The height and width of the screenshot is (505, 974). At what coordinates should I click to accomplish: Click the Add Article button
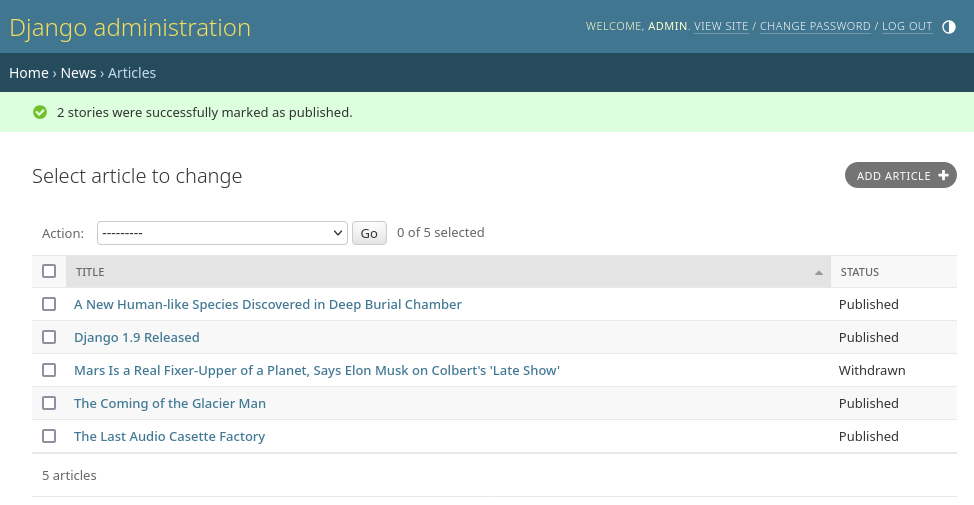pyautogui.click(x=899, y=176)
